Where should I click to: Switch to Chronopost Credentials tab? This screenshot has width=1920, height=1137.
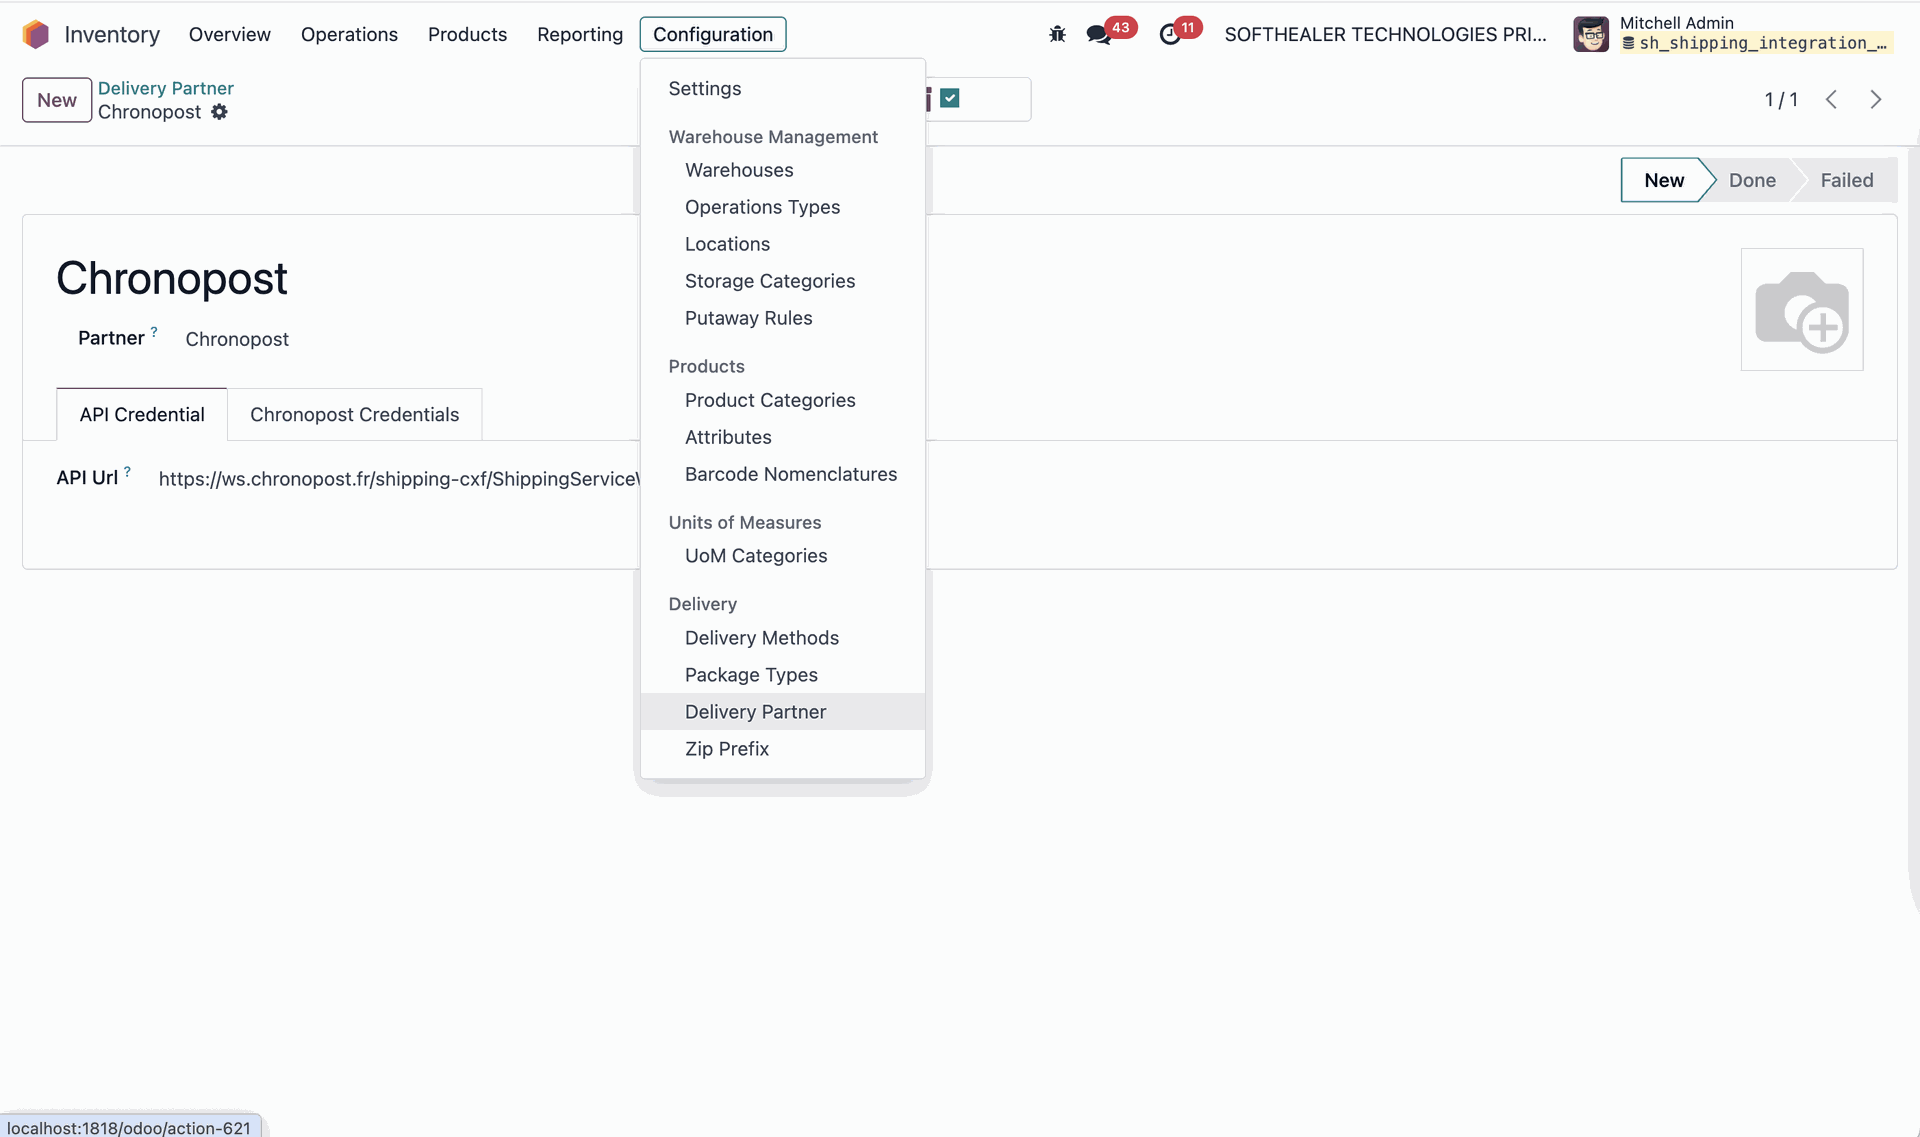click(354, 414)
